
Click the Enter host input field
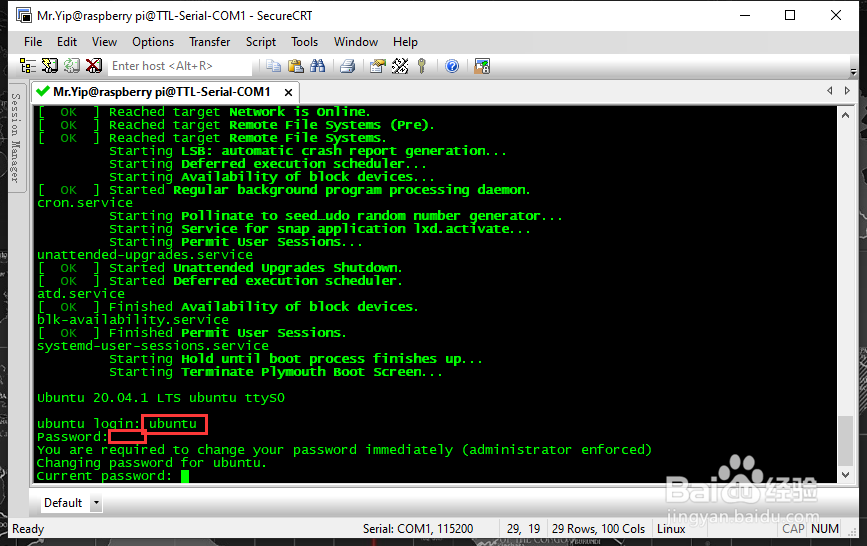[x=181, y=66]
